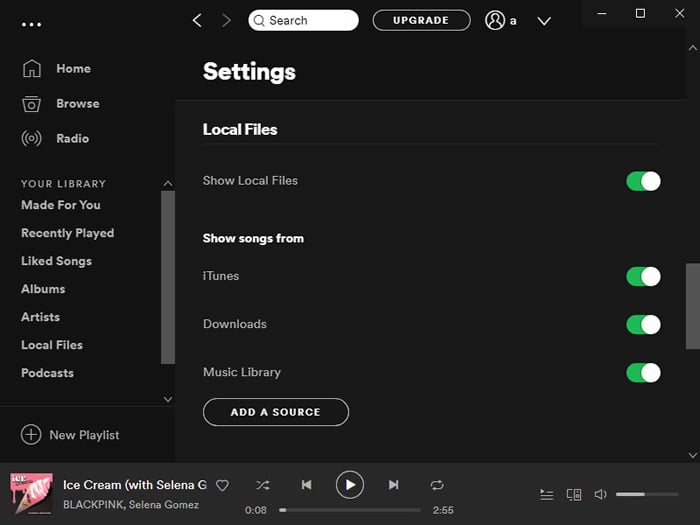Mute with the volume speaker icon
The width and height of the screenshot is (700, 525).
600,494
